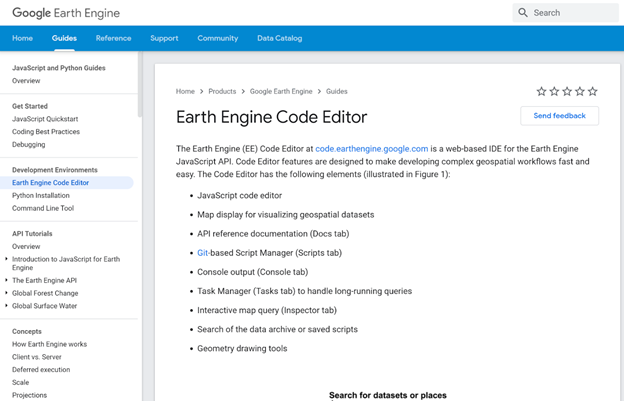The height and width of the screenshot is (401, 624).
Task: Open Coding Best Practices
Action: (46, 132)
